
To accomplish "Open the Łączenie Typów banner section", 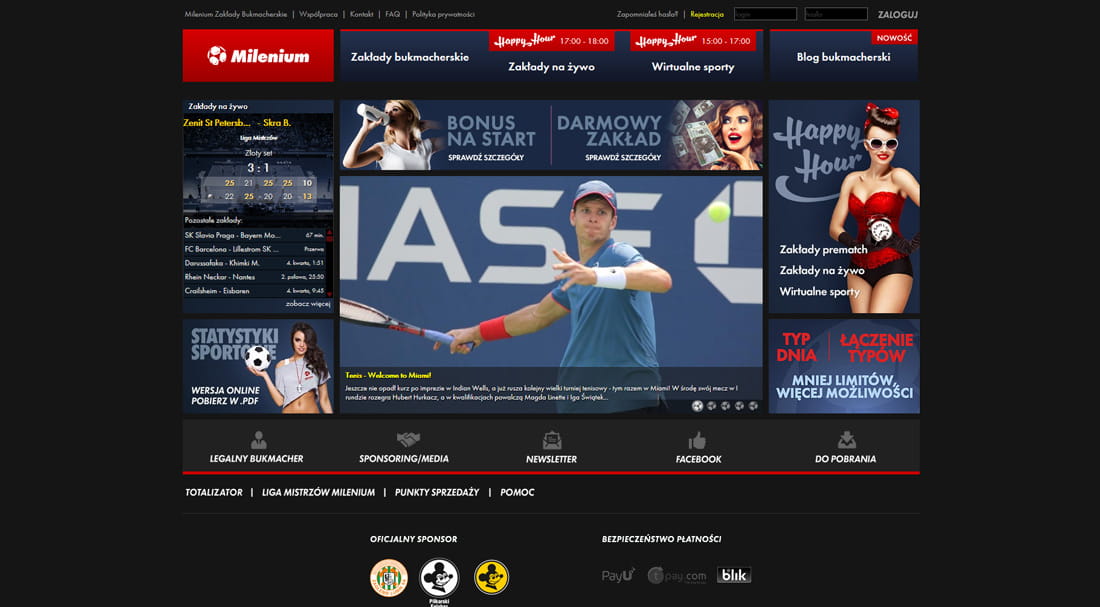I will pyautogui.click(x=876, y=348).
